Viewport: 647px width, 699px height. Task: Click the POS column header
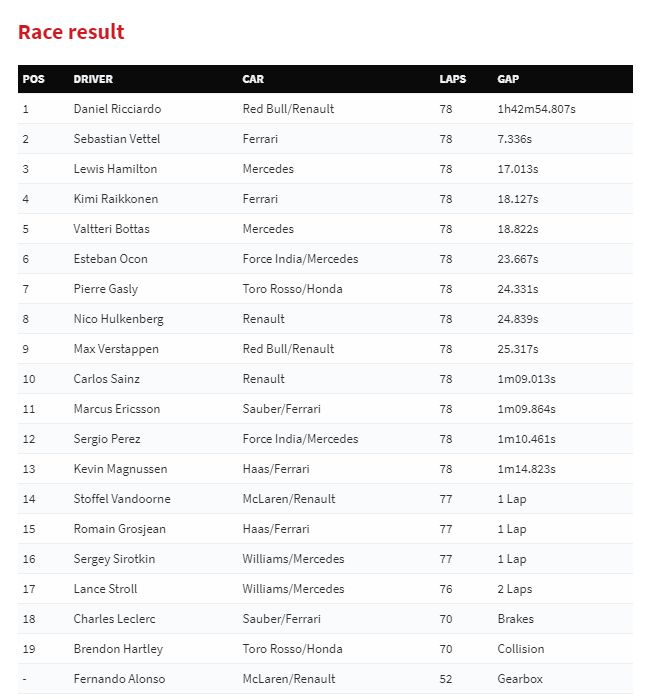(x=33, y=79)
